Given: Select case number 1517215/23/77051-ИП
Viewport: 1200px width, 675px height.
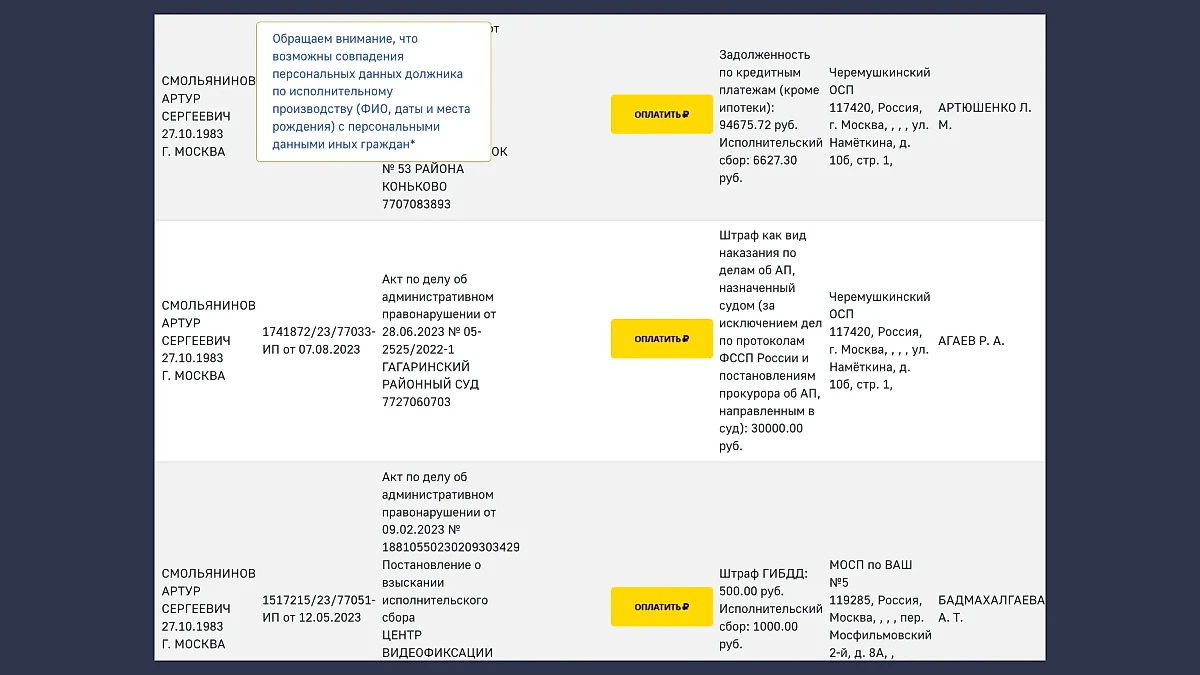Looking at the screenshot, I should click(x=318, y=608).
